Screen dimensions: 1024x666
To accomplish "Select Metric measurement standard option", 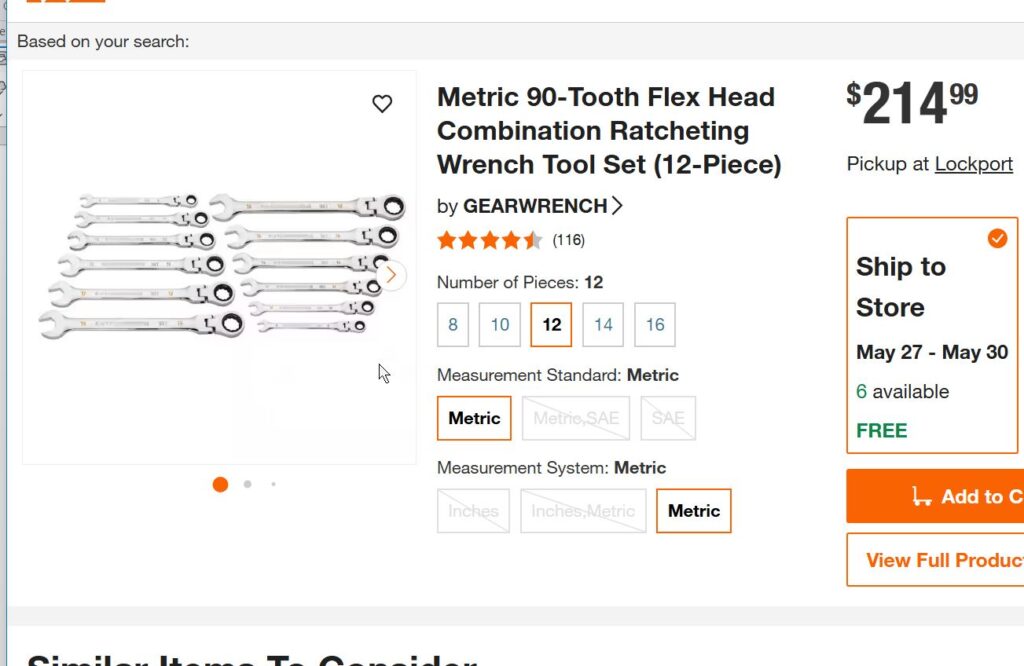I will coord(474,418).
